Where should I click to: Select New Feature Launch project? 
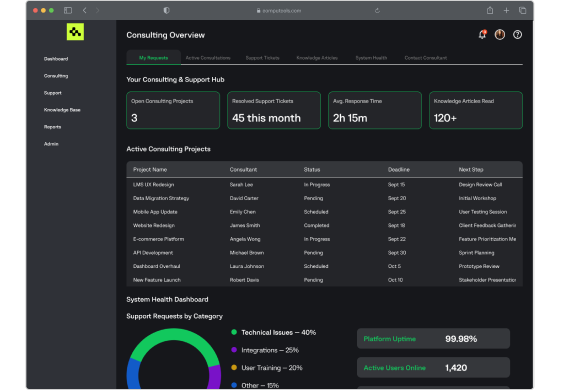click(325, 280)
